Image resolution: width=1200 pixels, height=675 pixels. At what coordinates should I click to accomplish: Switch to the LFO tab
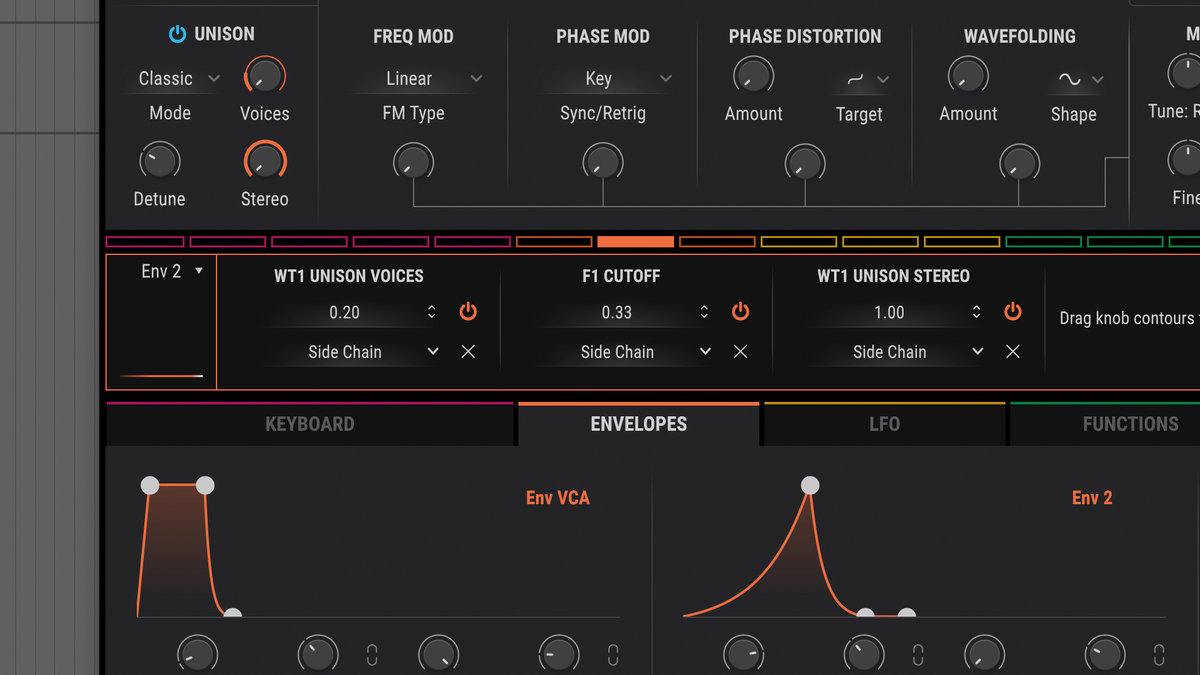point(884,423)
